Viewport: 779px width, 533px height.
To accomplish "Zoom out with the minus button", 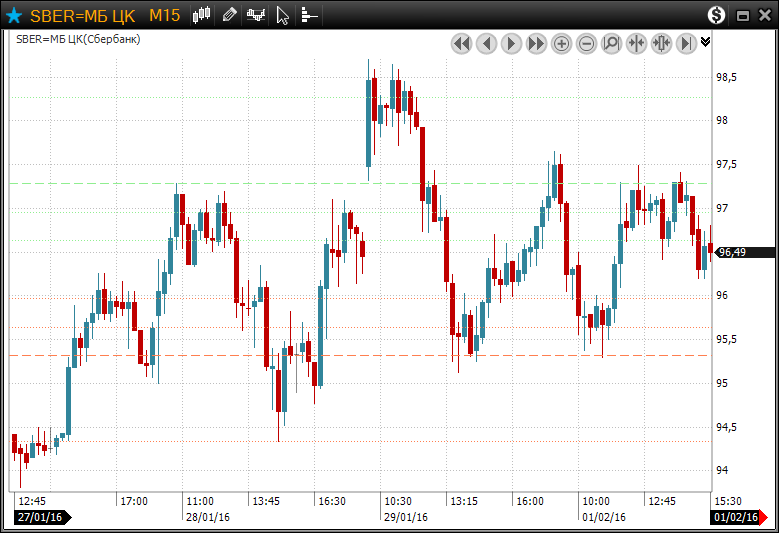I will [586, 43].
